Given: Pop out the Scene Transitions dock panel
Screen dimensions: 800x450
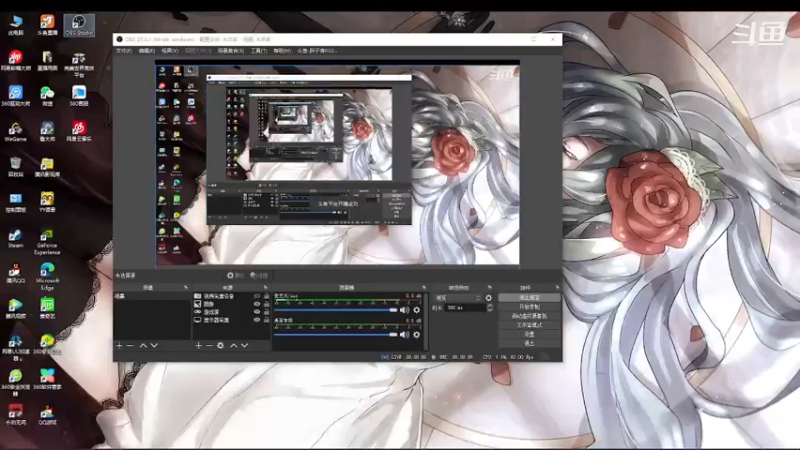Looking at the screenshot, I should point(490,288).
